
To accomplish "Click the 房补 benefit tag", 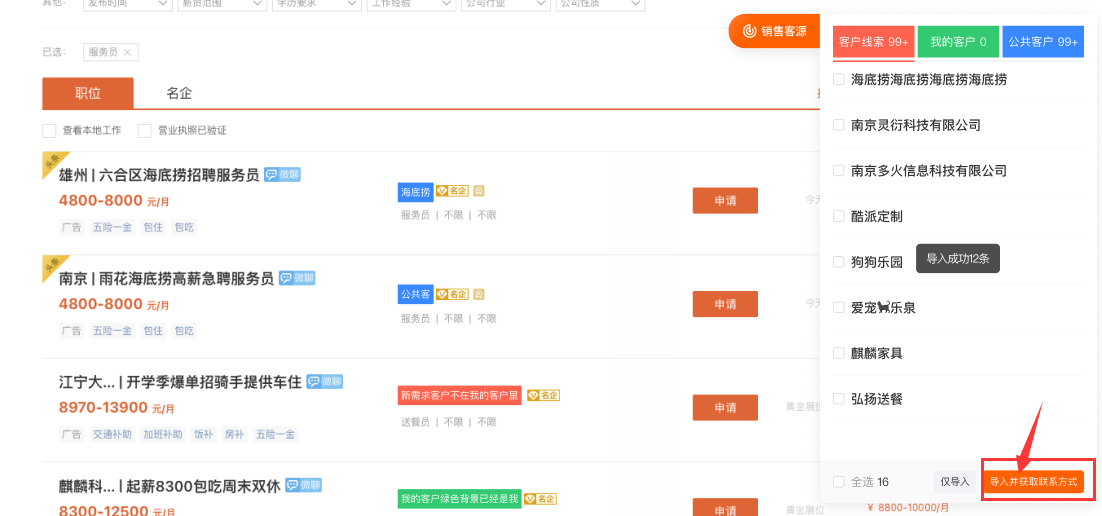I will pos(233,434).
